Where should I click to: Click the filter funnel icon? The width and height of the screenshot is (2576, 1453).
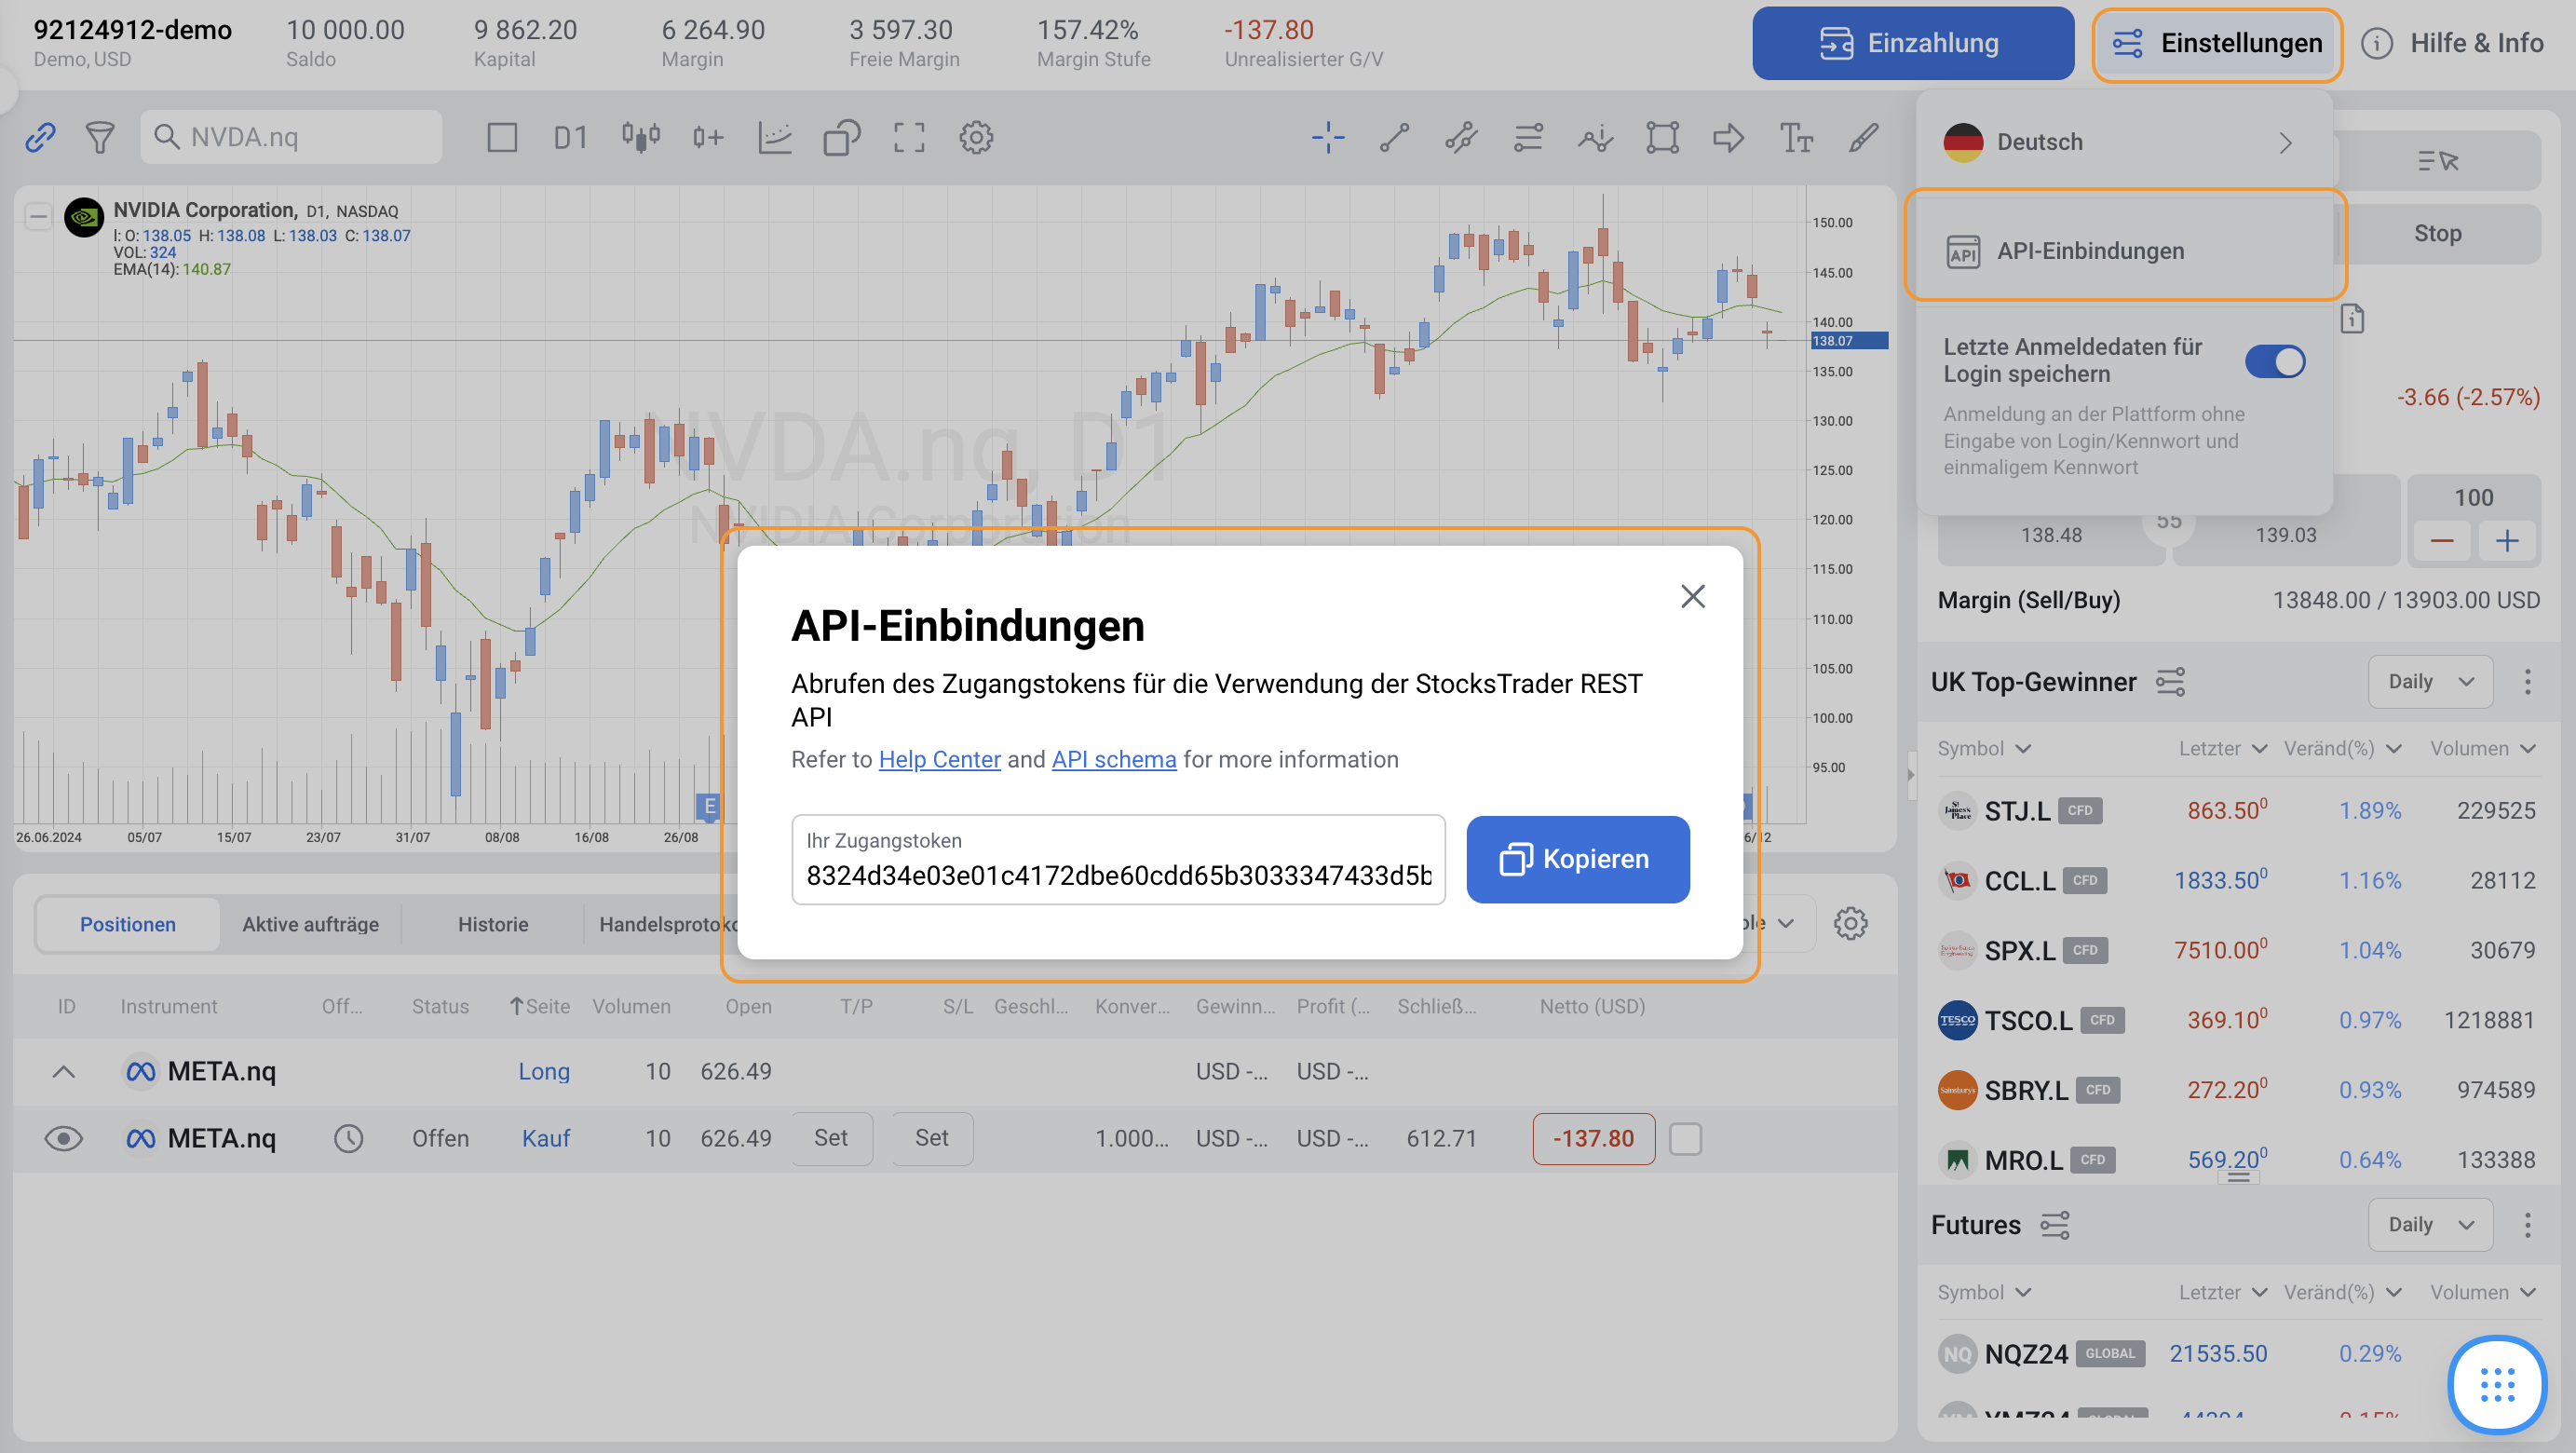[x=100, y=138]
